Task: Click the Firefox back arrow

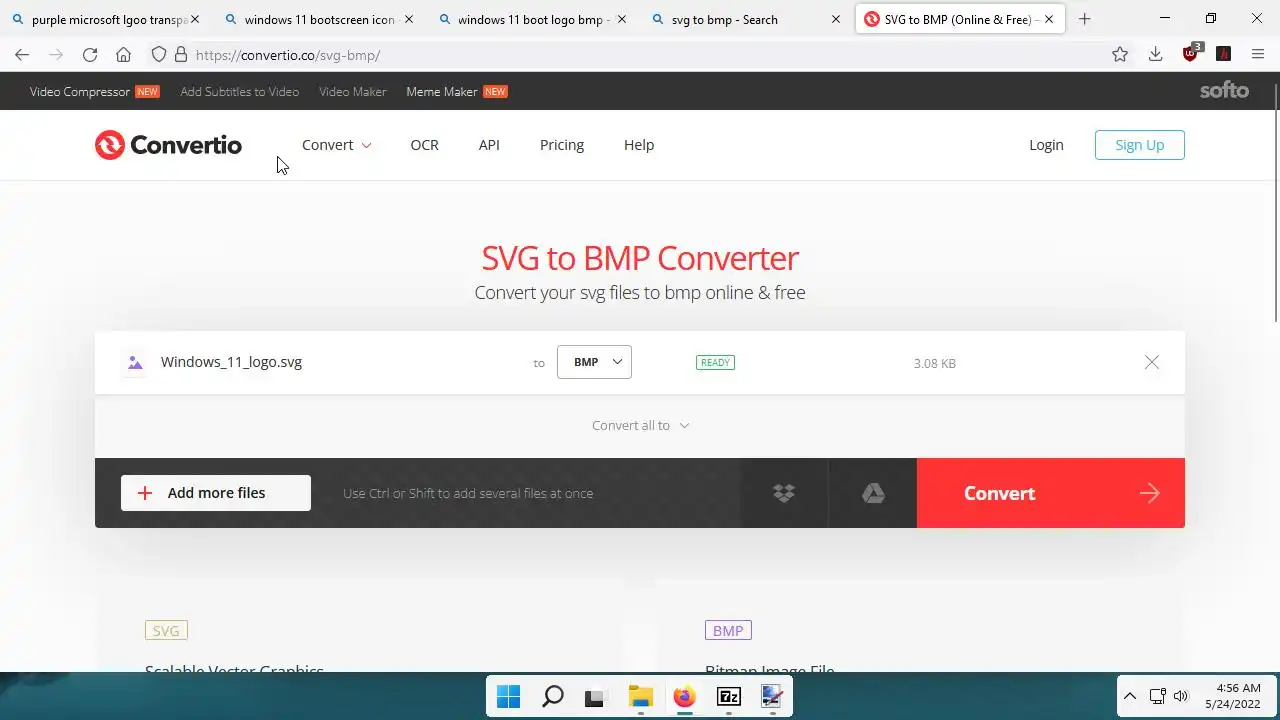Action: pos(22,55)
